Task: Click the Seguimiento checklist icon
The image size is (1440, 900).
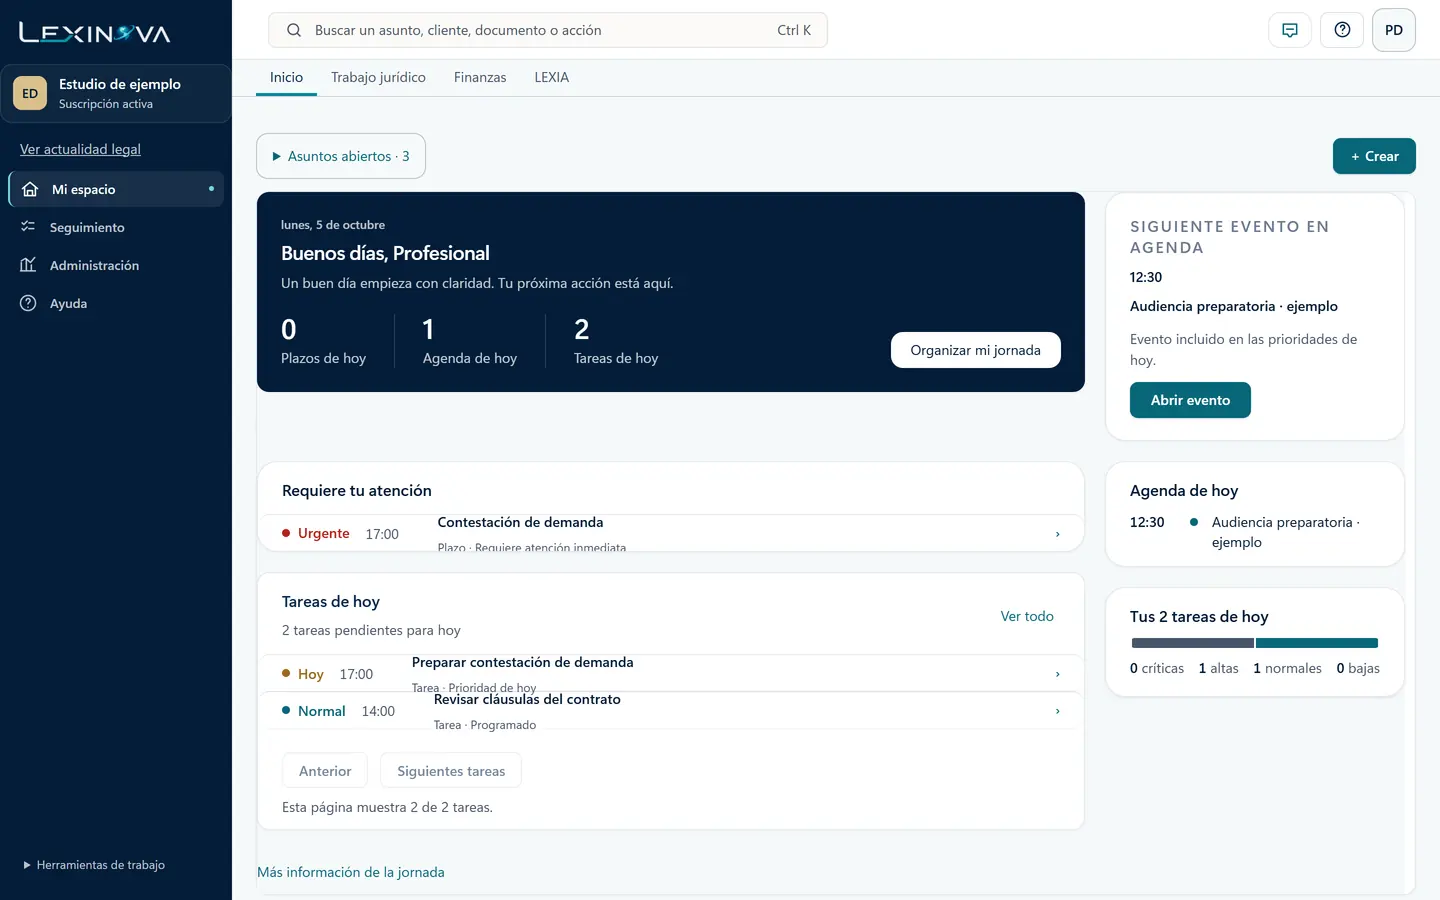Action: (x=28, y=227)
